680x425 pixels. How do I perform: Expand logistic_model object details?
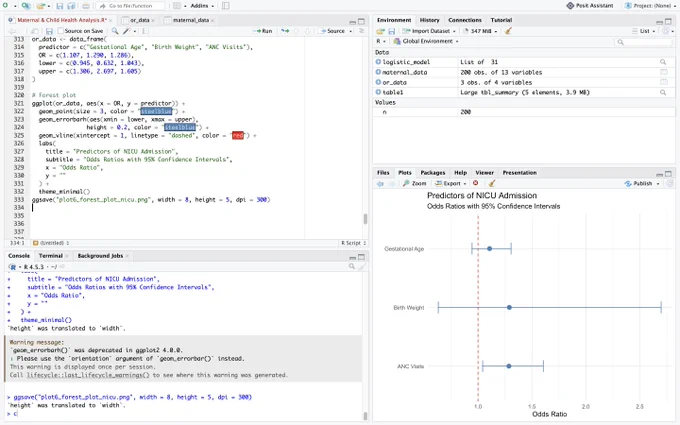pos(378,62)
